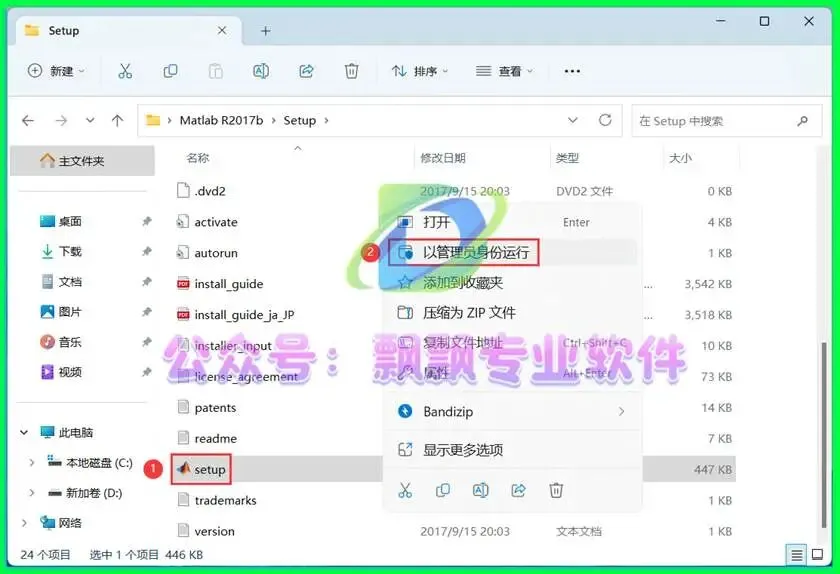The image size is (840, 574).
Task: Close the Setup tab
Action: 222,31
